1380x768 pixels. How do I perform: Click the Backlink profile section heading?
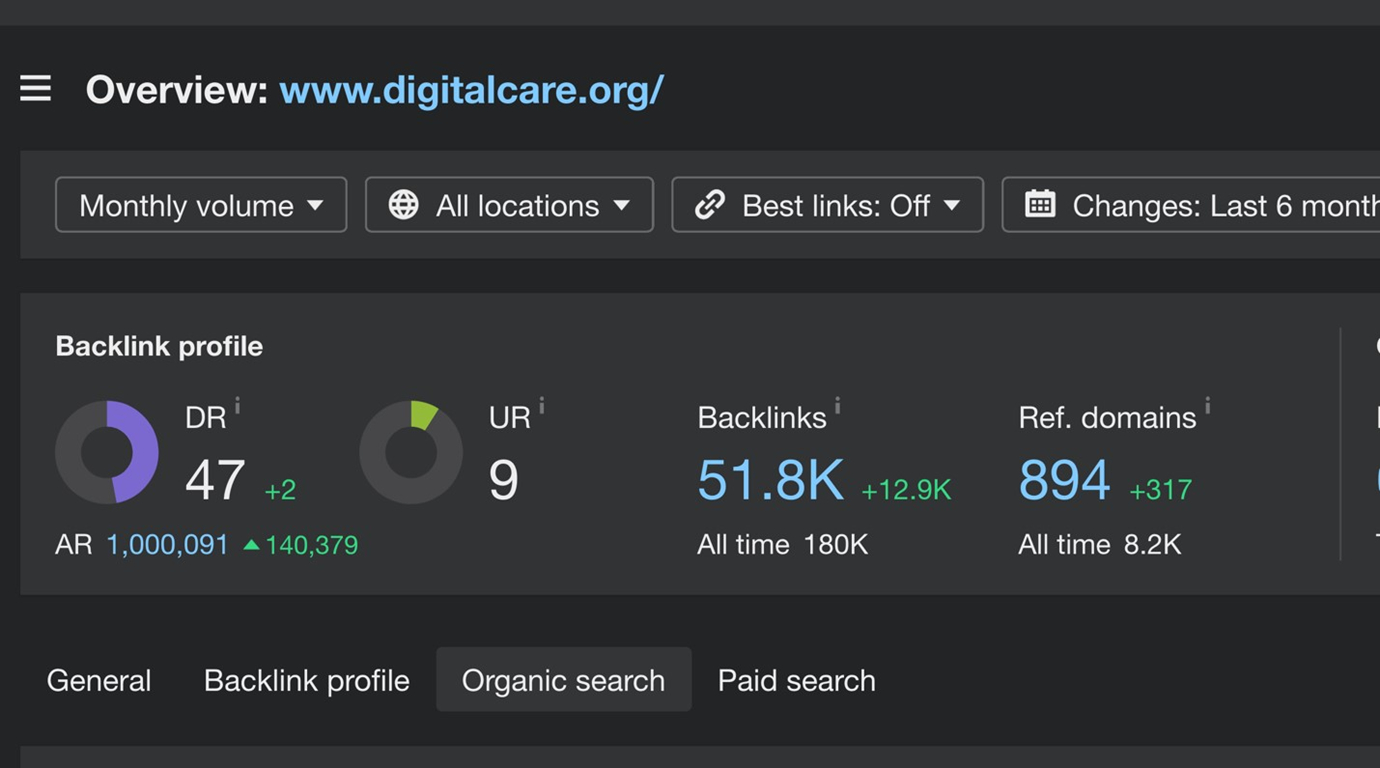[x=159, y=346]
